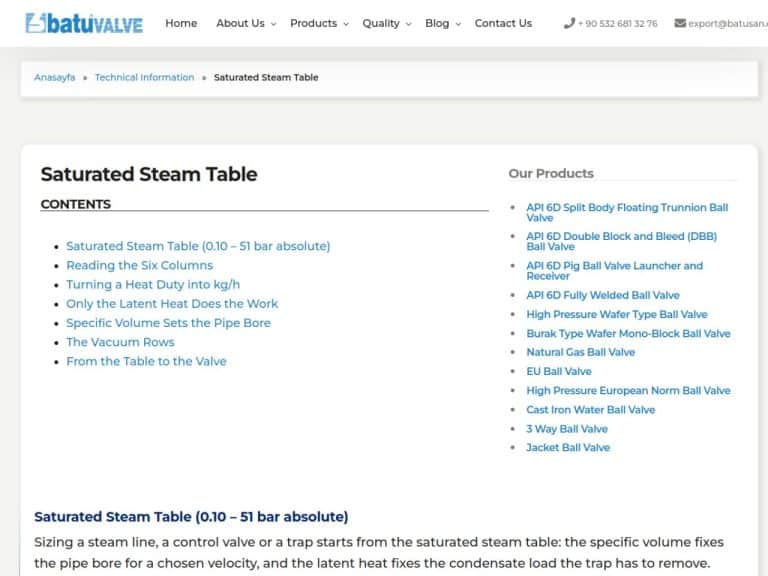Screen dimensions: 768x576
Task: Open High Pressure Wafer Type Ball Valve
Action: [x=617, y=314]
